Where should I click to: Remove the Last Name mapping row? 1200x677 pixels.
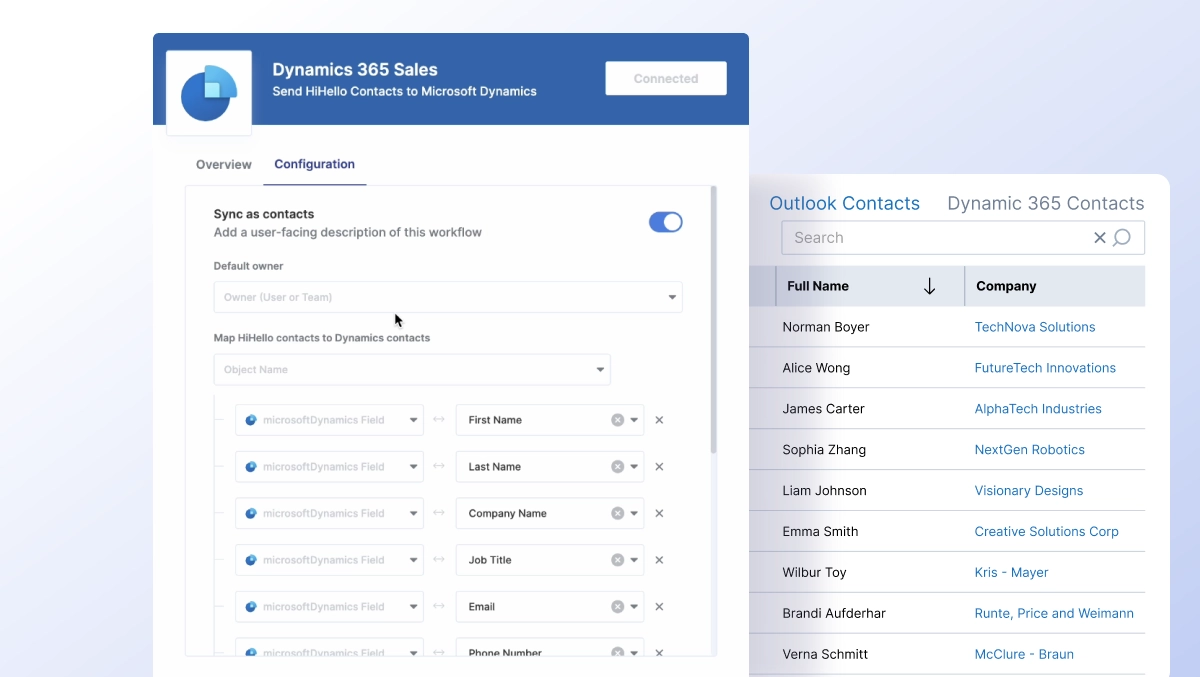click(x=659, y=467)
